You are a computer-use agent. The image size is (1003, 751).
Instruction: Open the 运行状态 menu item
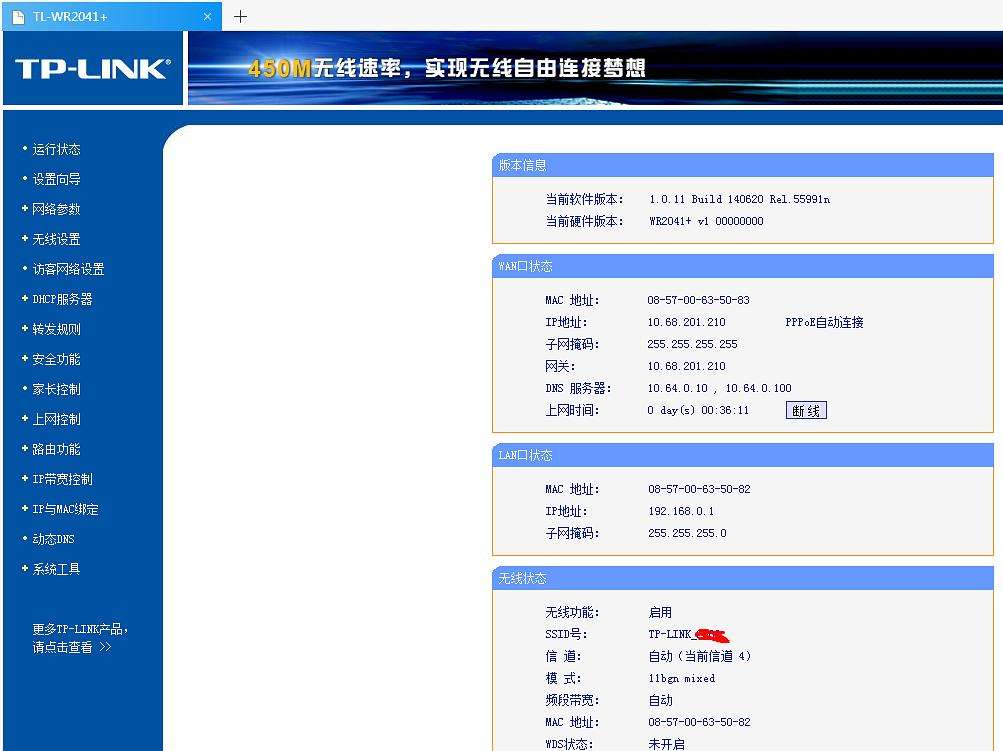click(x=56, y=149)
